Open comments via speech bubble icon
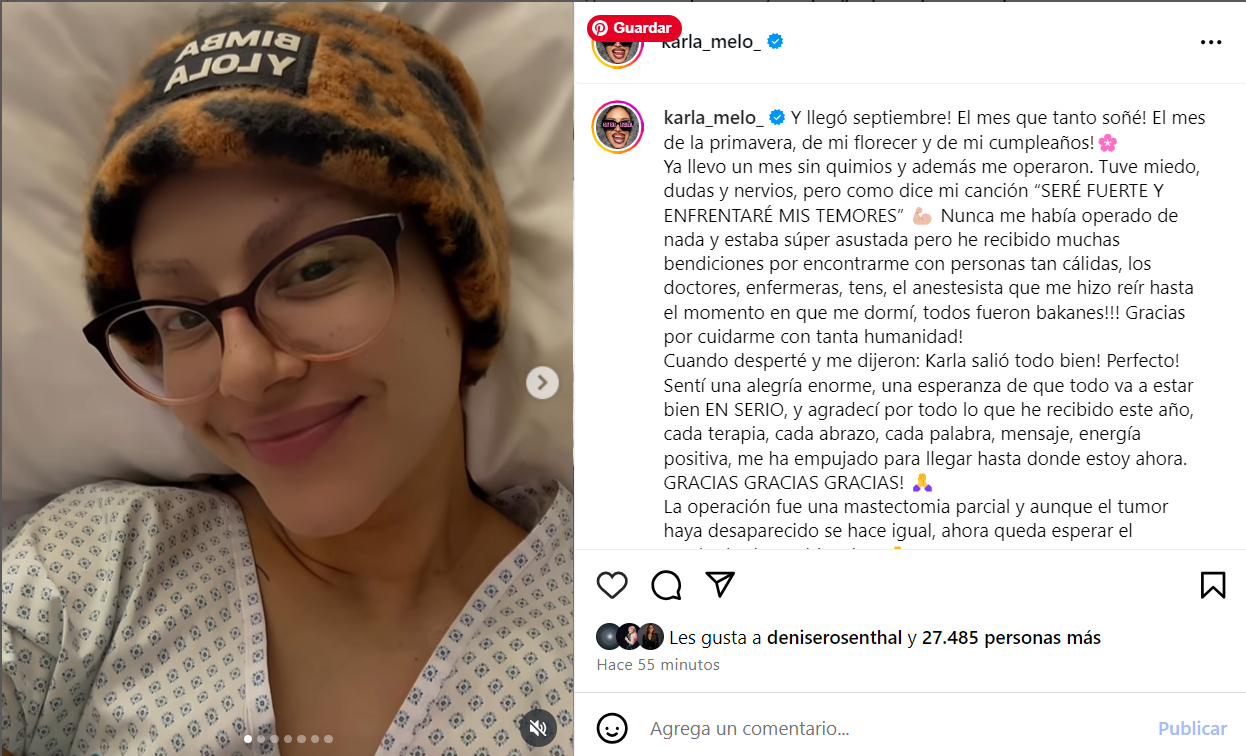Image resolution: width=1246 pixels, height=756 pixels. [x=666, y=585]
